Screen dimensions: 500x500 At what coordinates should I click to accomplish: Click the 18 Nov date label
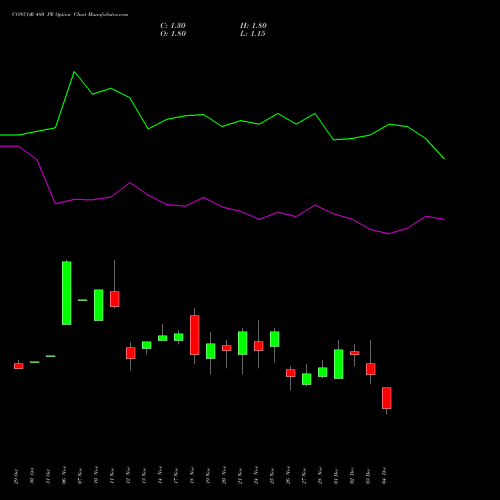coord(192,475)
